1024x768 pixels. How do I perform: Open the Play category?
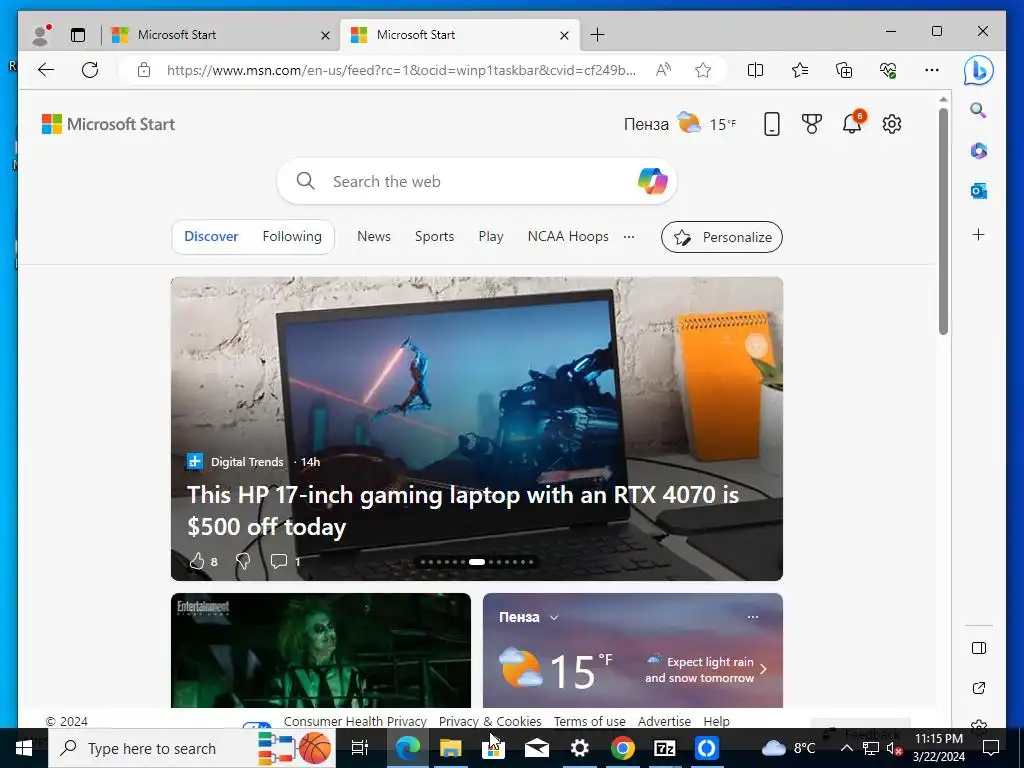490,236
